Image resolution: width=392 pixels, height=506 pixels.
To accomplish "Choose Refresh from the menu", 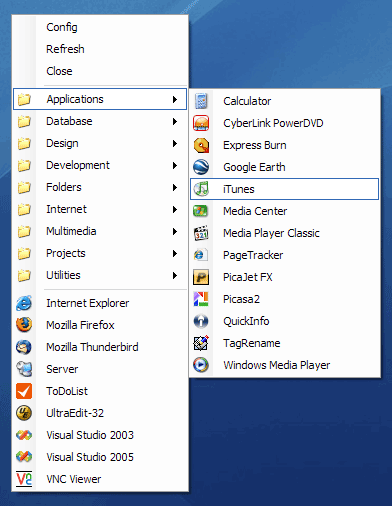I will 100,49.
